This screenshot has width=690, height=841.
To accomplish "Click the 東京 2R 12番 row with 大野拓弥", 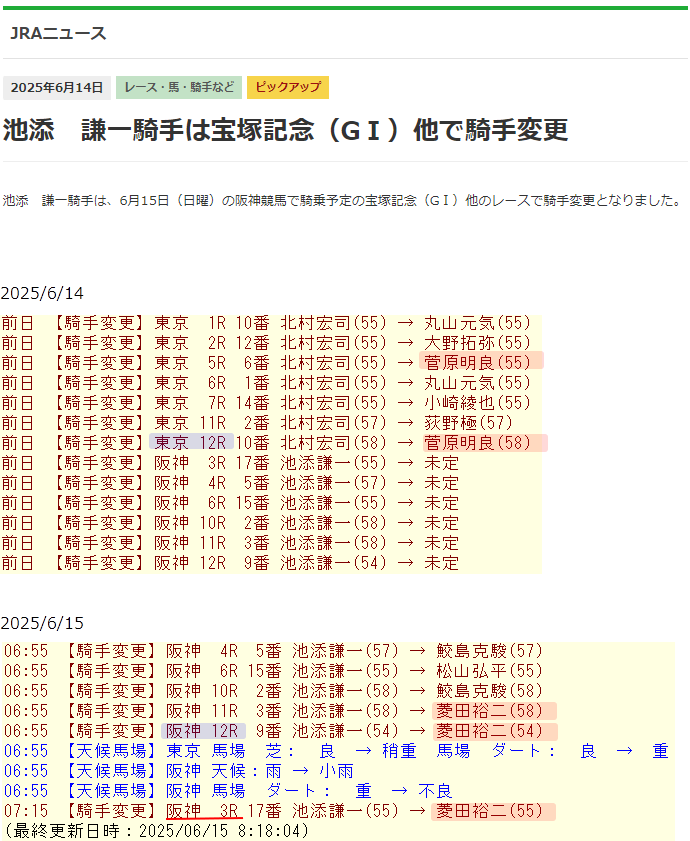I will point(266,343).
